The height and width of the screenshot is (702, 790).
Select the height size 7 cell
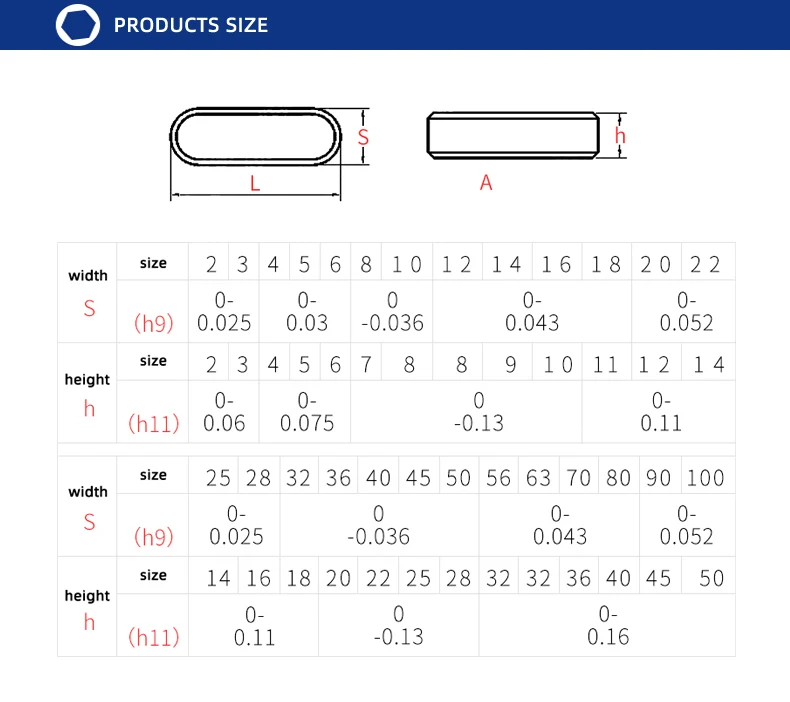click(366, 362)
